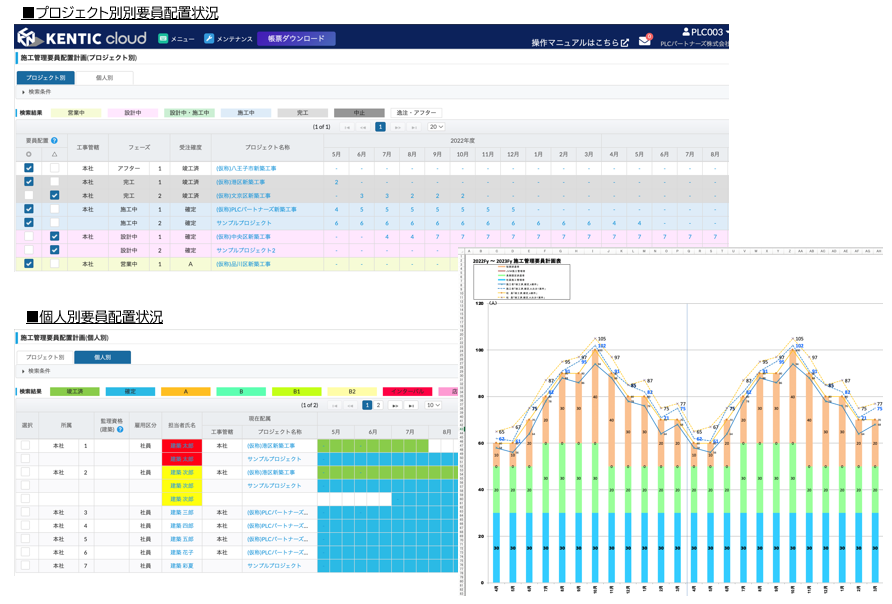Select the プロジェクト別 tab in project view
This screenshot has height=604, width=892.
click(46, 77)
